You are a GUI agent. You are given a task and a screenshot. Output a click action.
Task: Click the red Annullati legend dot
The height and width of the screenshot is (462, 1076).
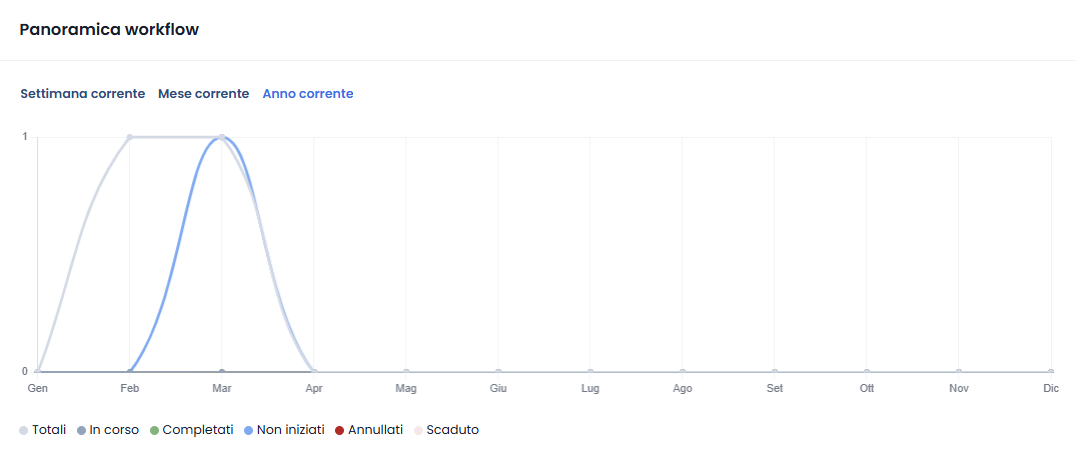tap(339, 430)
